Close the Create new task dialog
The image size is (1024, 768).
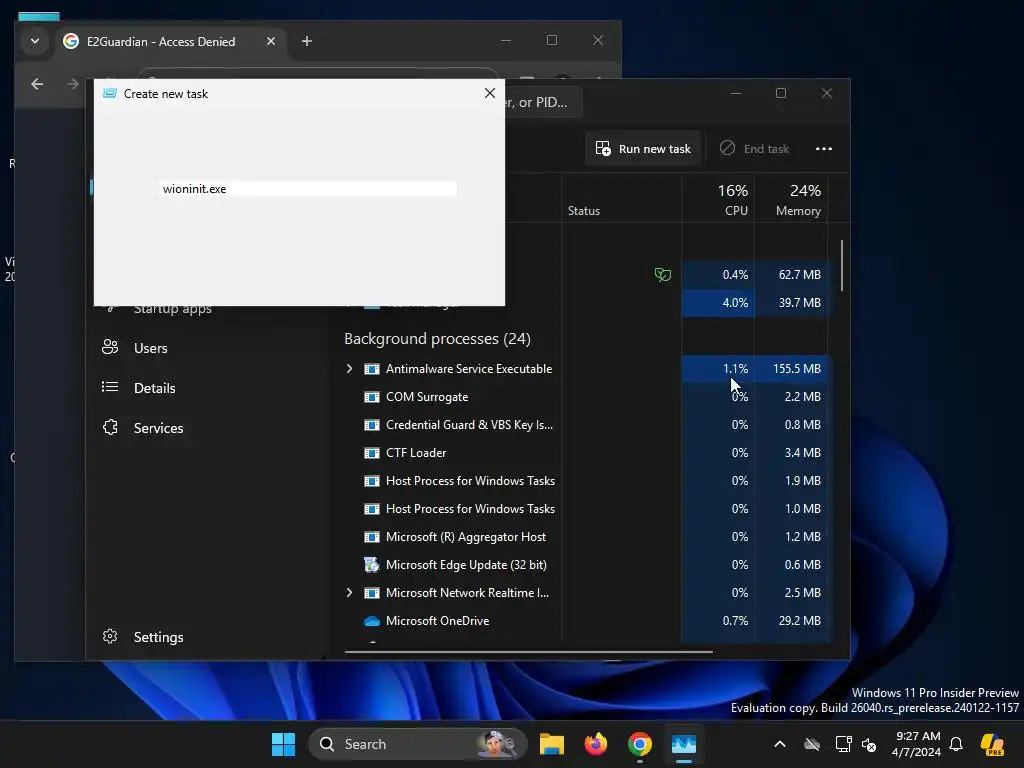click(490, 93)
